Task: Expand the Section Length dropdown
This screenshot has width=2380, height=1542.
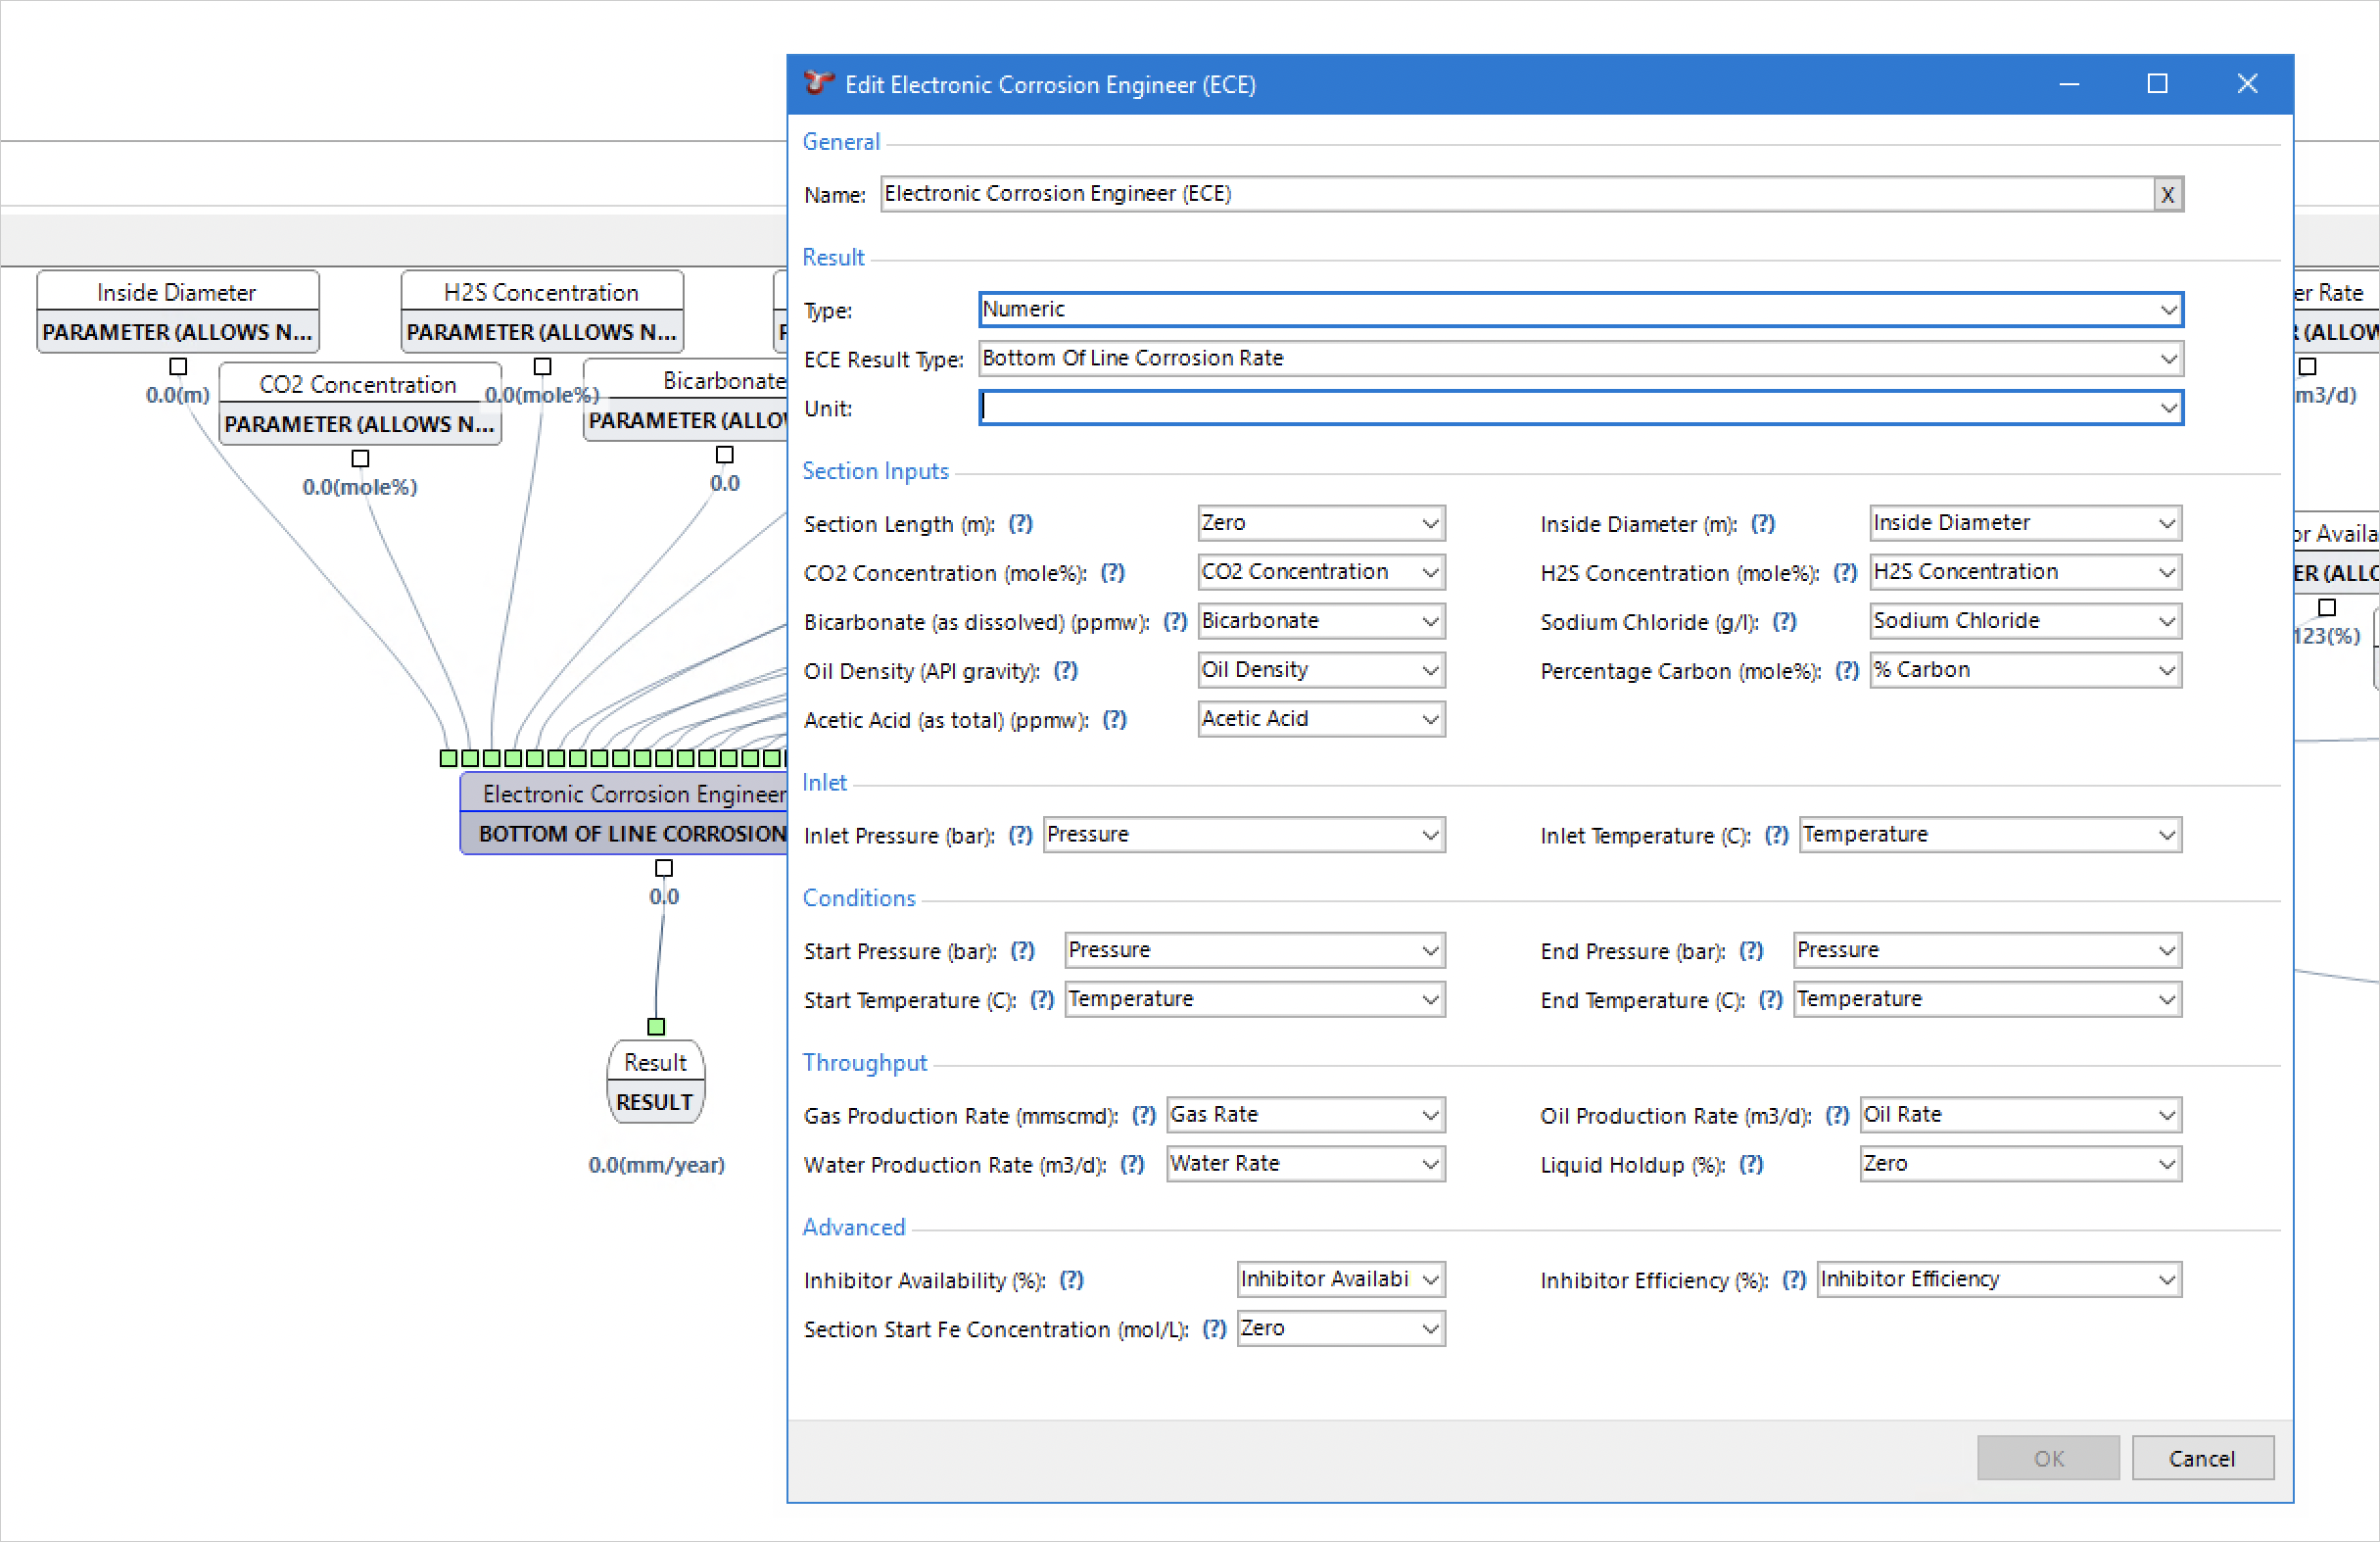Action: point(1430,523)
